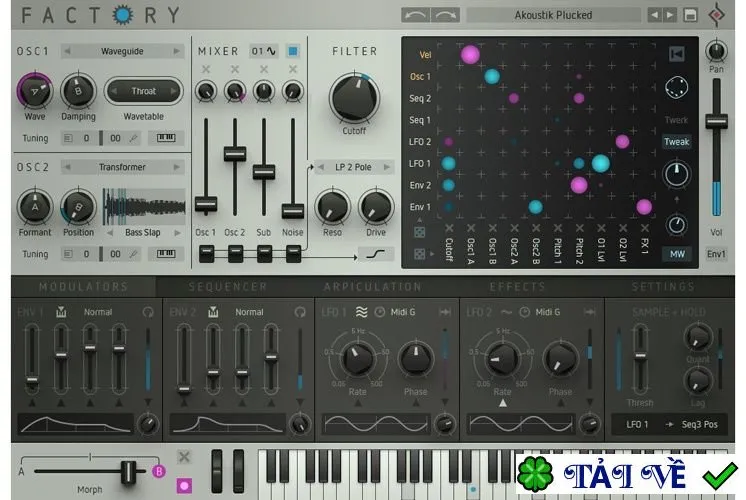Open the LP 2 Pole filter selector

coord(353,167)
